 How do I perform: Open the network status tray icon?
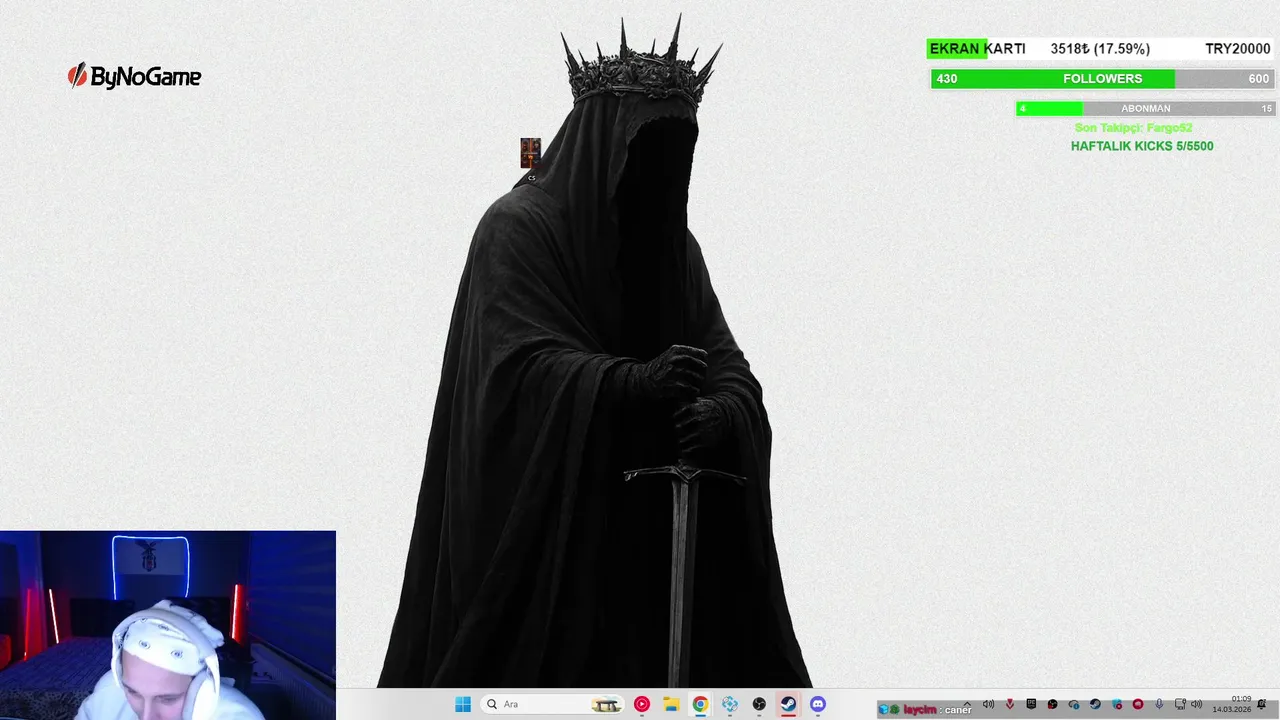[x=1180, y=704]
